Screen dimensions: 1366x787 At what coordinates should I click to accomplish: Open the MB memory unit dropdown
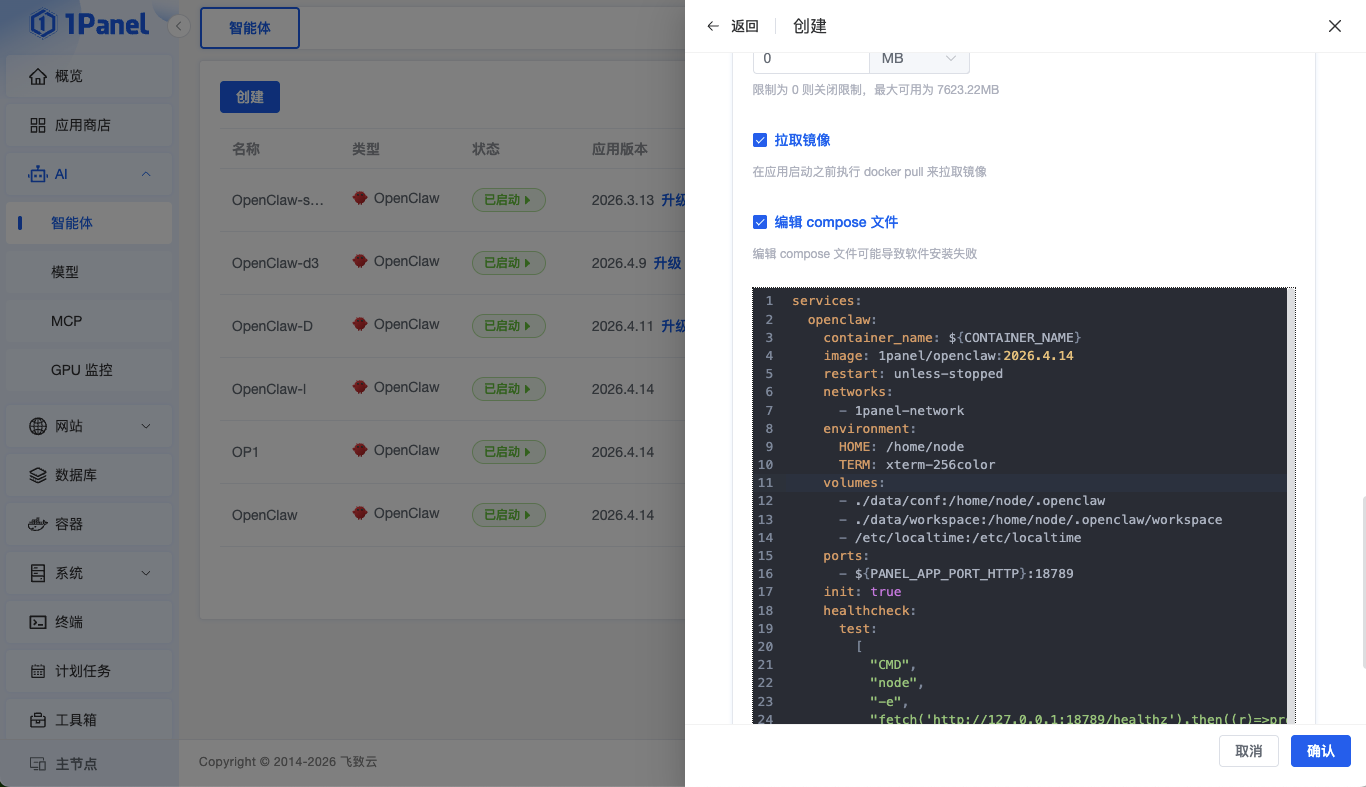(x=919, y=59)
